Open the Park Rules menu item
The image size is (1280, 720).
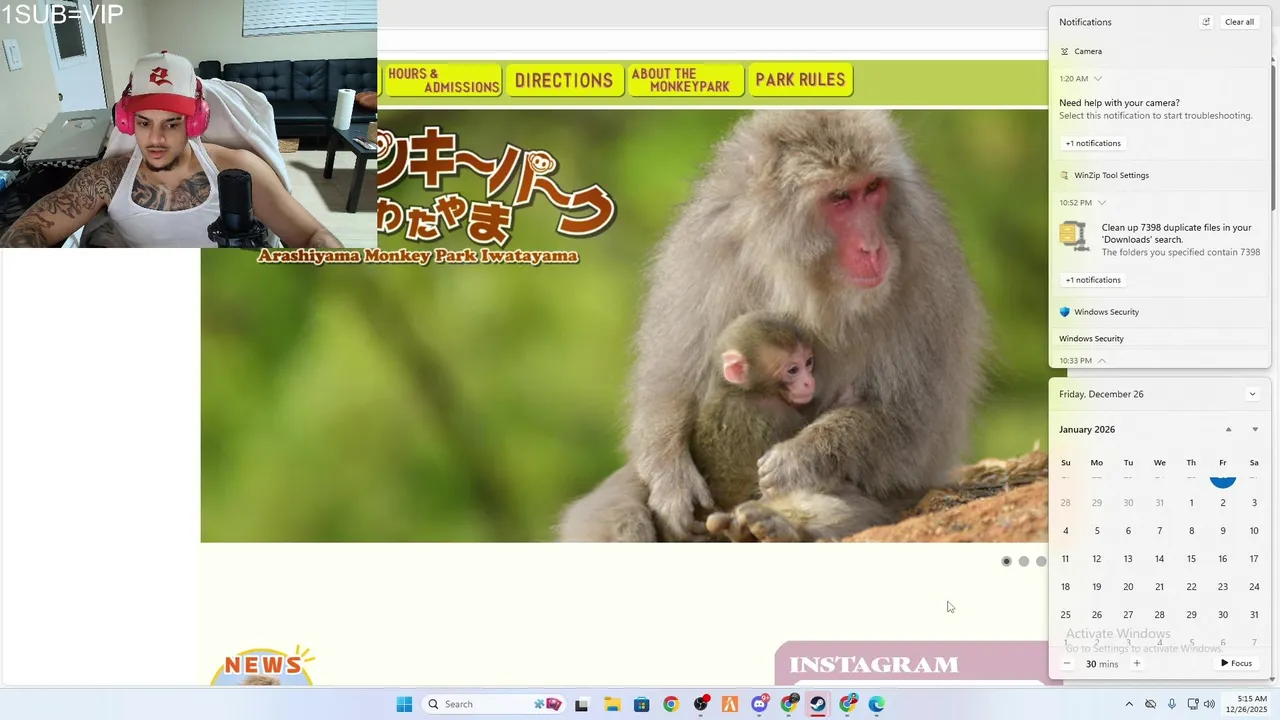[x=800, y=80]
